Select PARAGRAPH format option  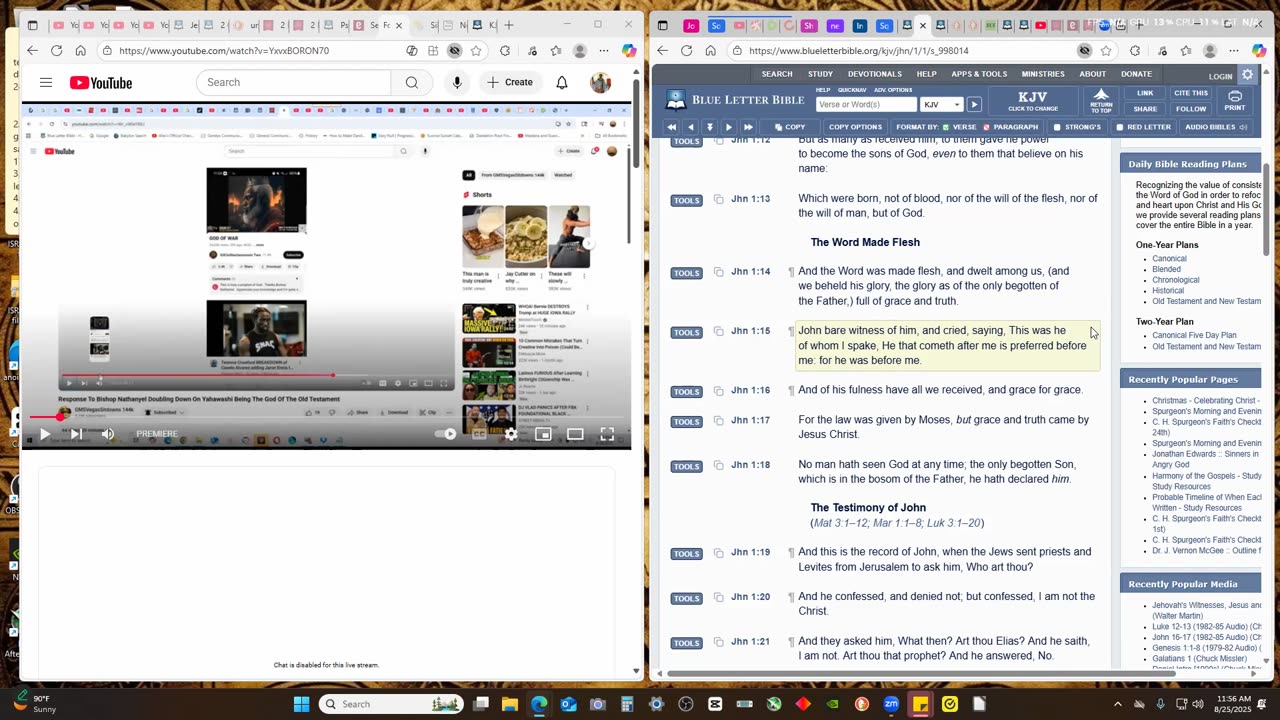1011,127
